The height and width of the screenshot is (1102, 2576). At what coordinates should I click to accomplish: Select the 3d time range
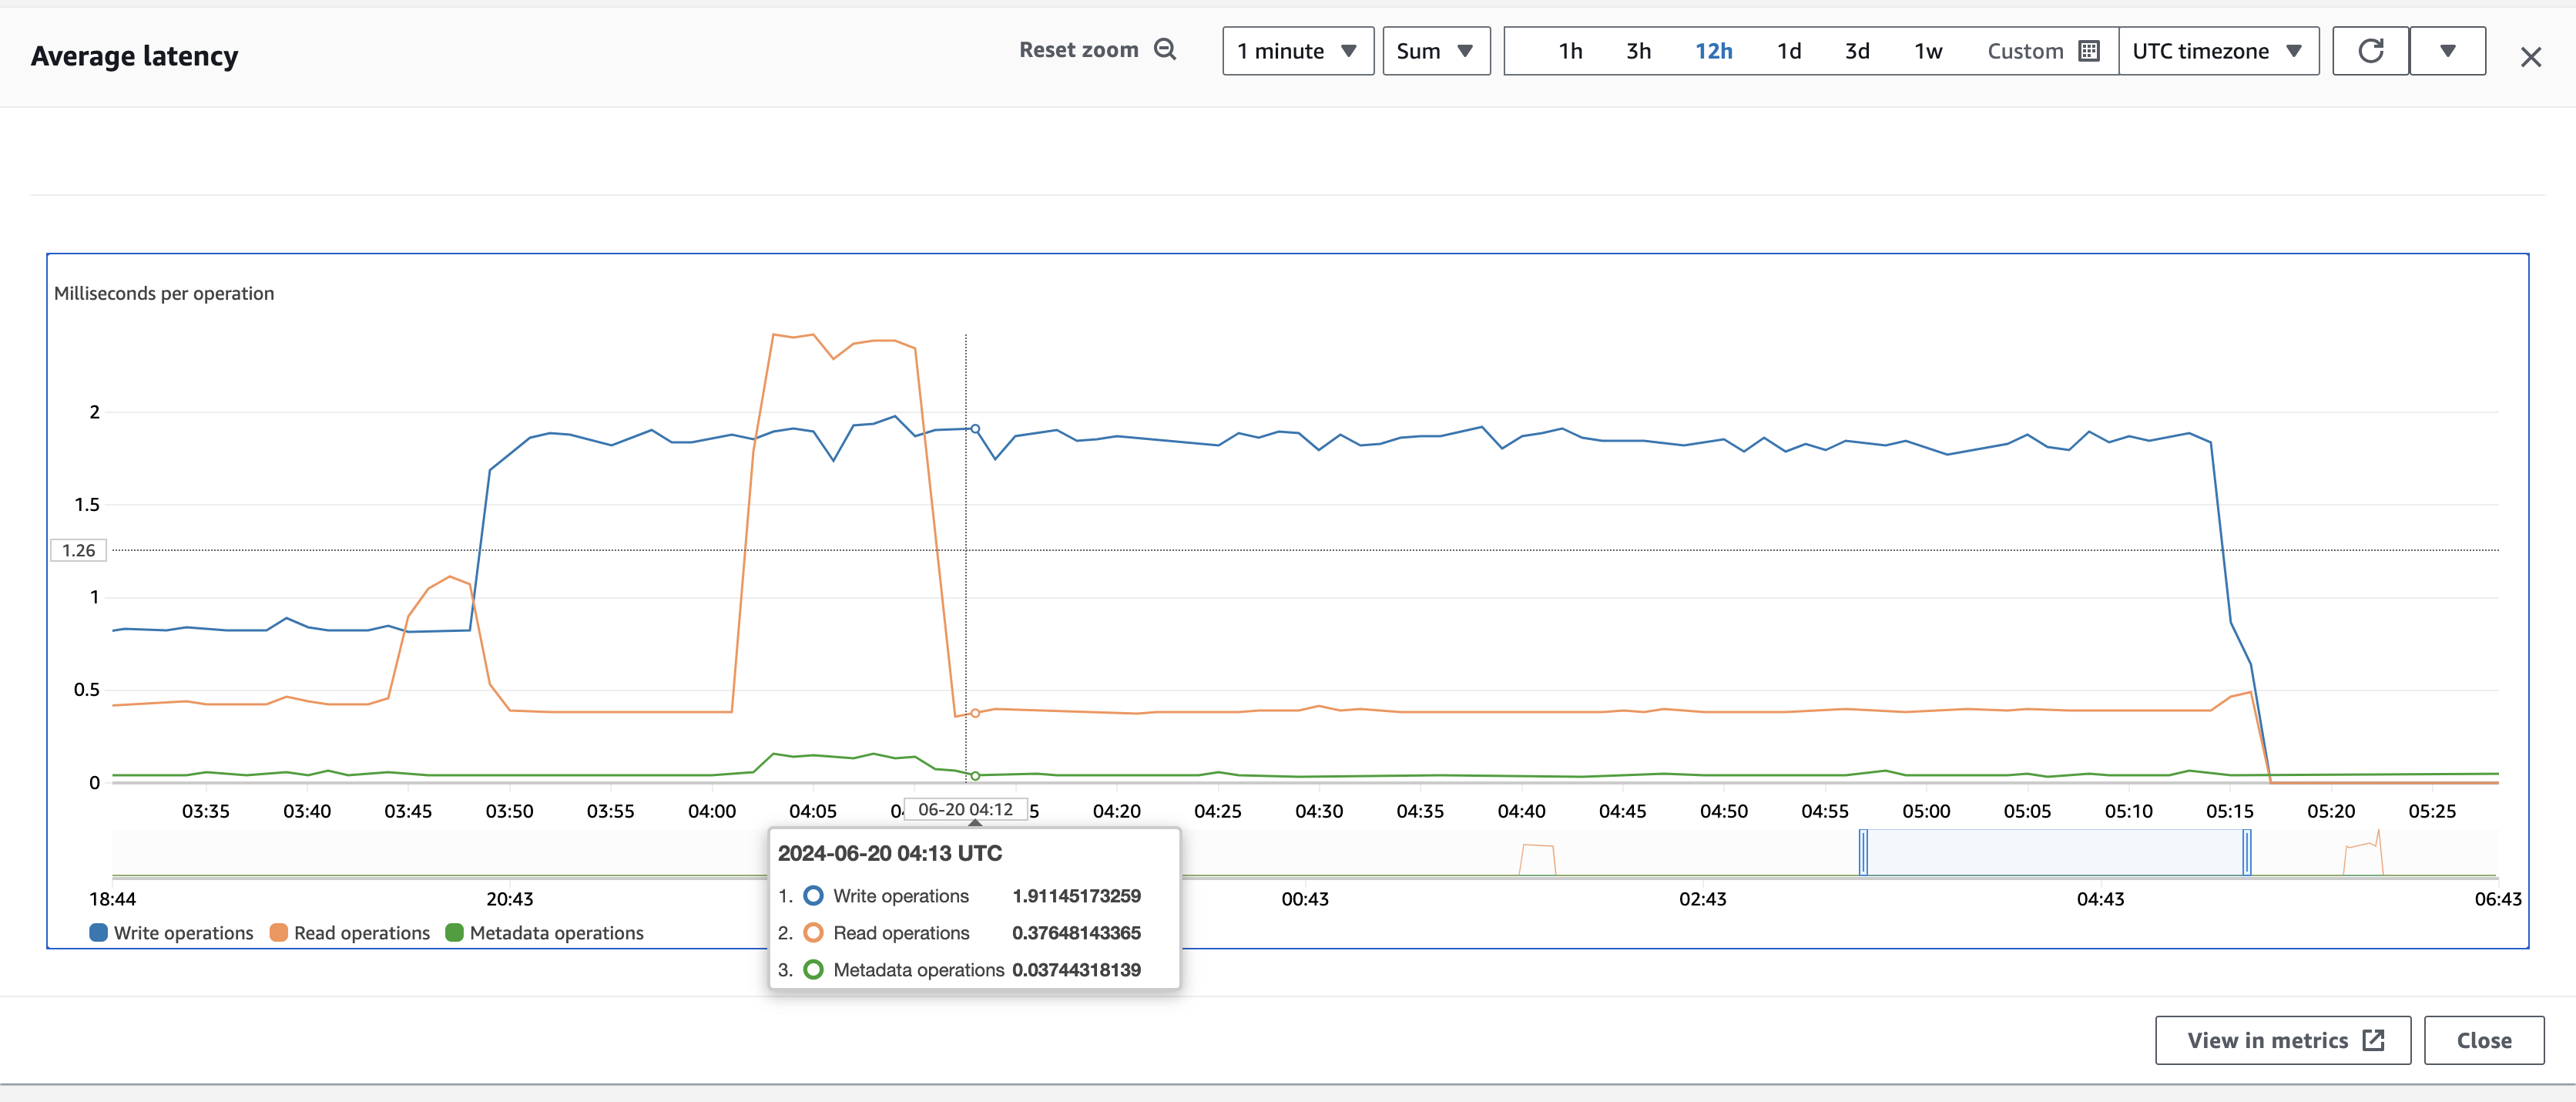pyautogui.click(x=1857, y=51)
